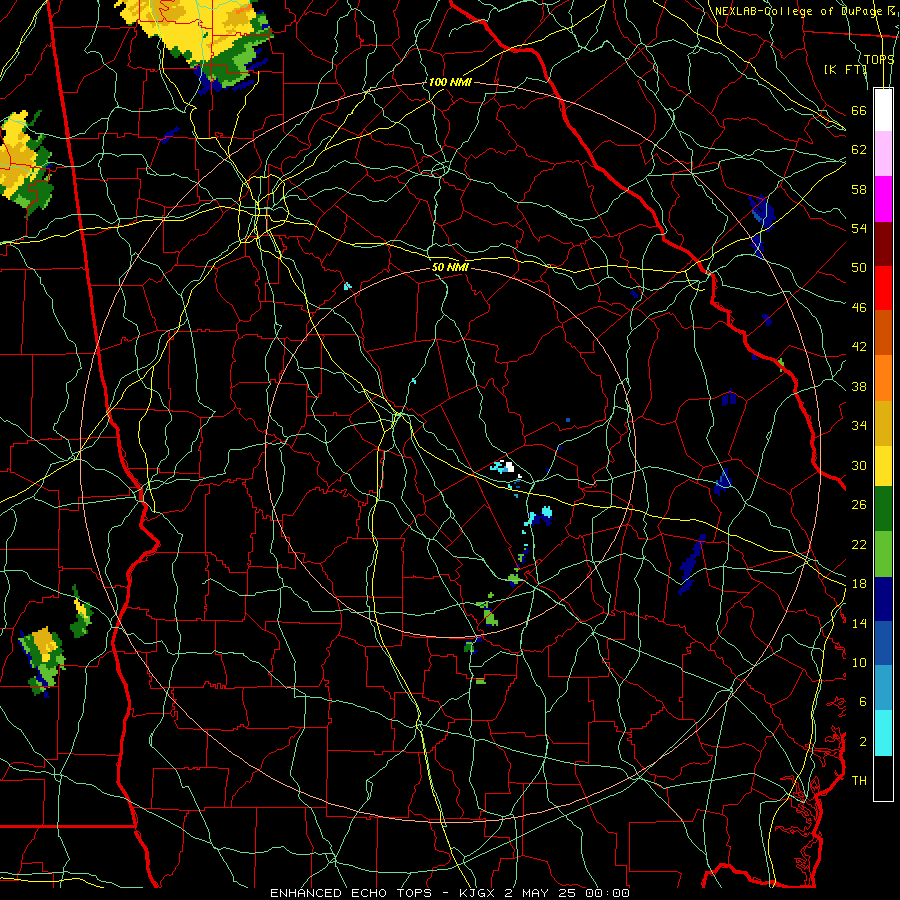This screenshot has height=900, width=900.
Task: Select the magenta legend swatch
Action: point(883,199)
